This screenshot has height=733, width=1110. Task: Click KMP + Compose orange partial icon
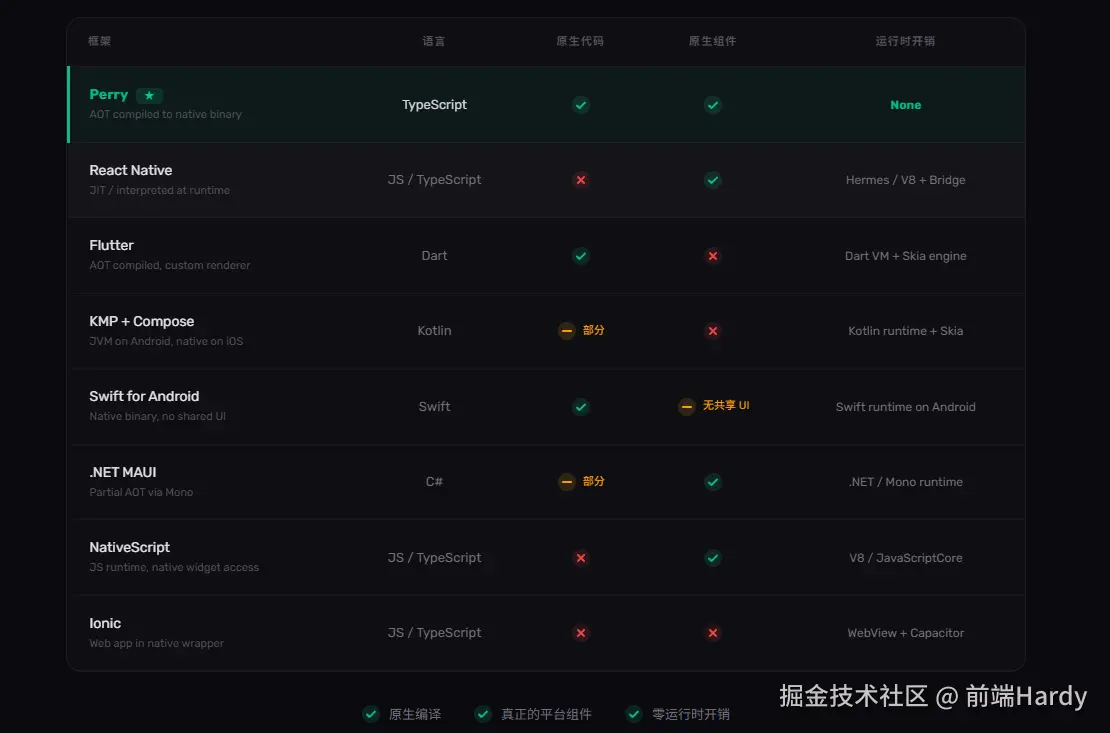pos(566,331)
